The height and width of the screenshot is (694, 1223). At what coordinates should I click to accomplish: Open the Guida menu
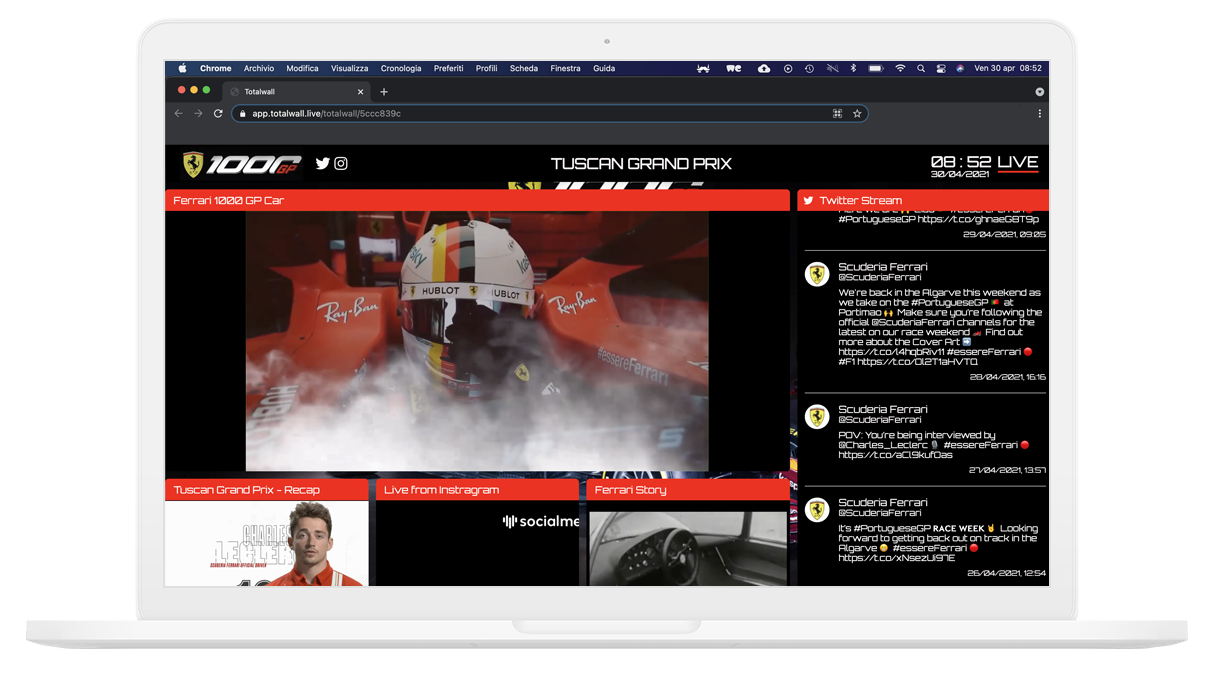coord(604,69)
